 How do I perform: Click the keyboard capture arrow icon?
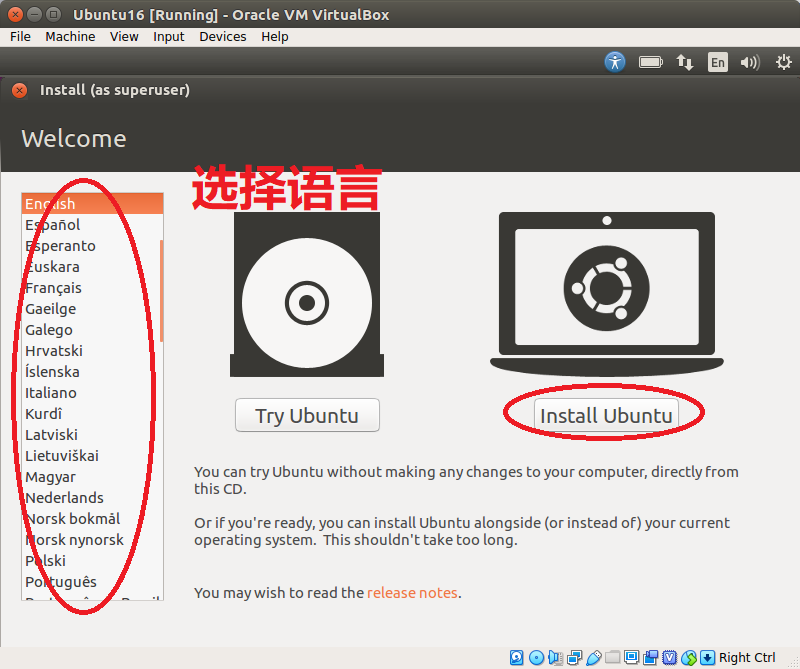707,657
